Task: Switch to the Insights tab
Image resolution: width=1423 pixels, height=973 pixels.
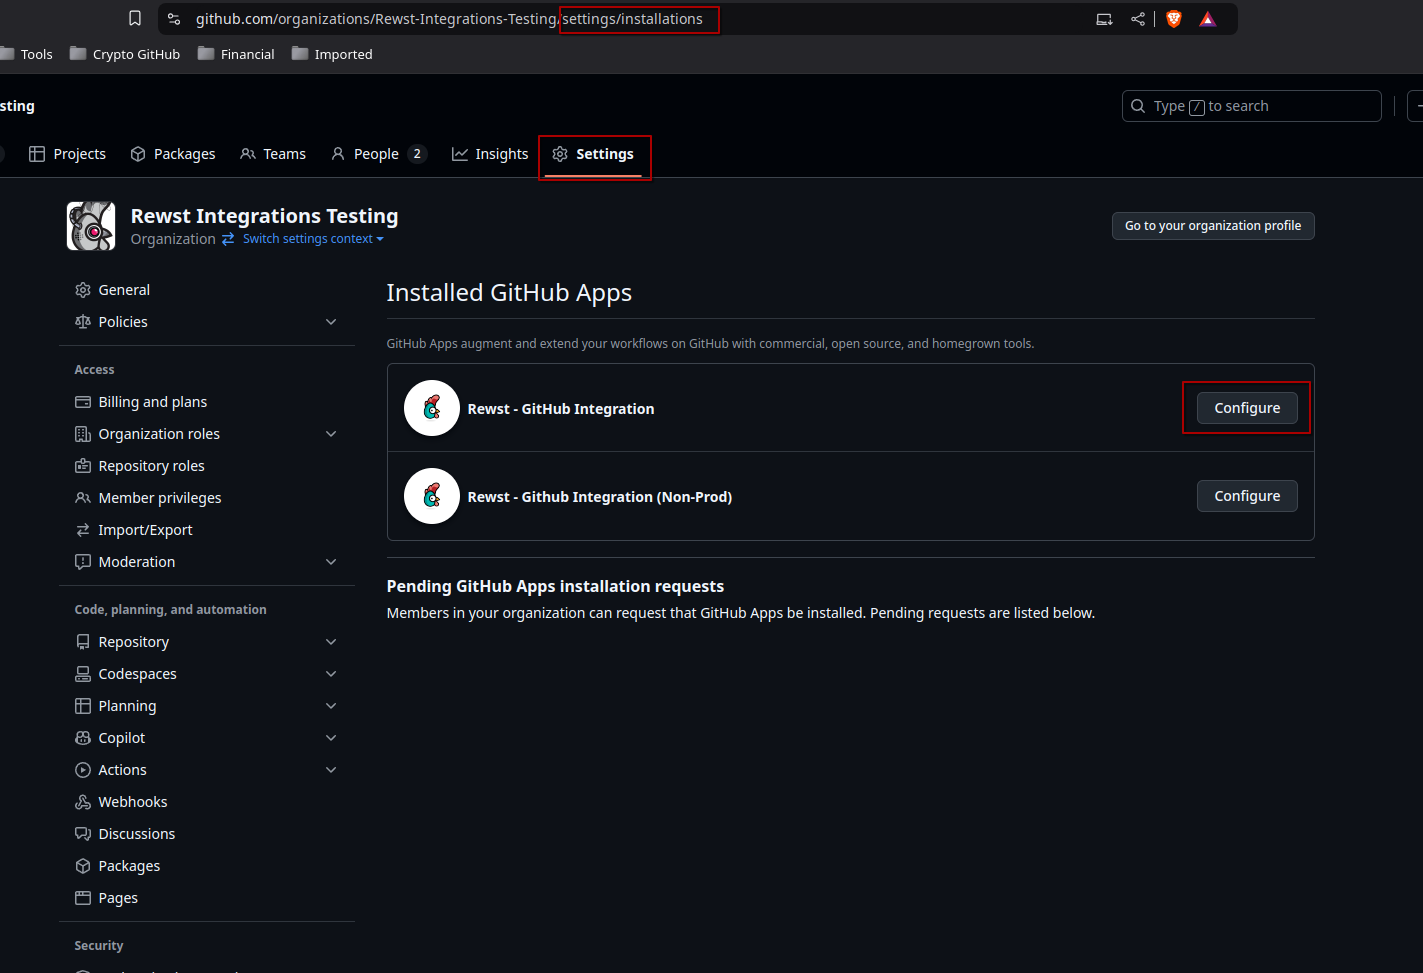Action: pyautogui.click(x=490, y=154)
